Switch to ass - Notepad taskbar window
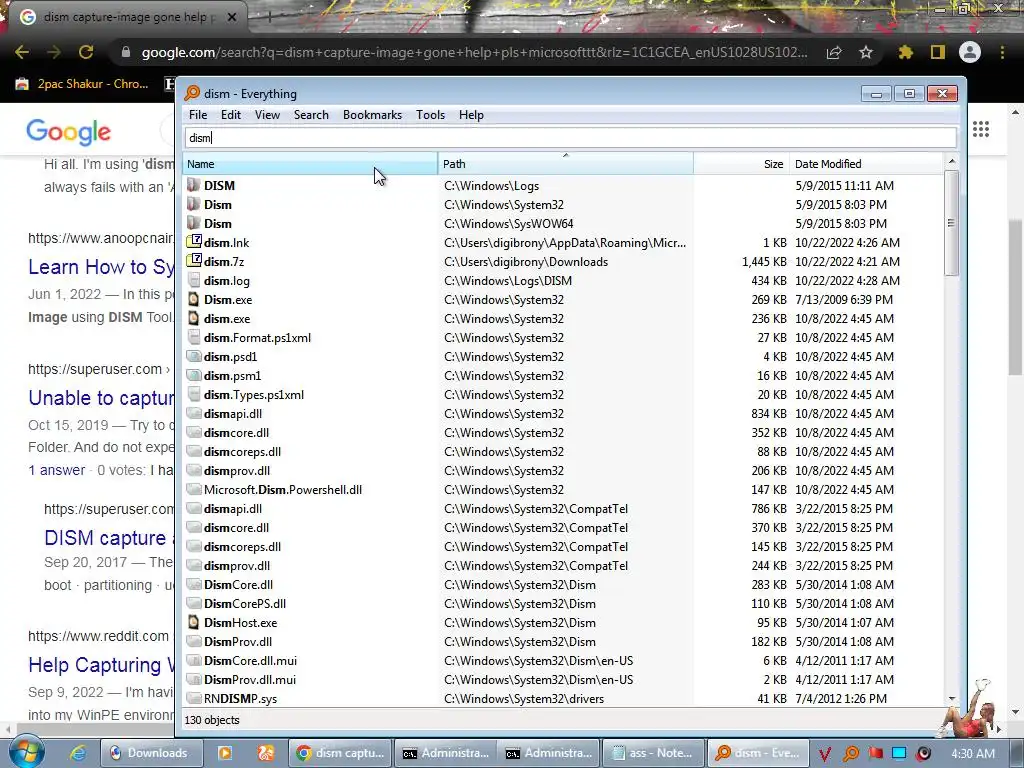1024x768 pixels. 654,753
